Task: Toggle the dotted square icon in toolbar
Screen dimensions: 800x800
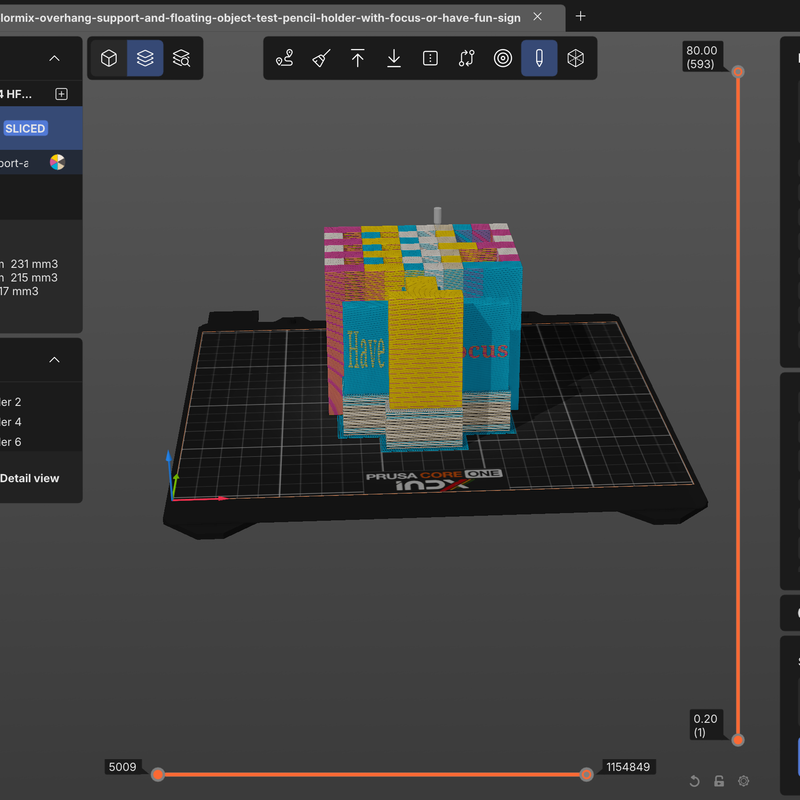Action: coord(430,58)
